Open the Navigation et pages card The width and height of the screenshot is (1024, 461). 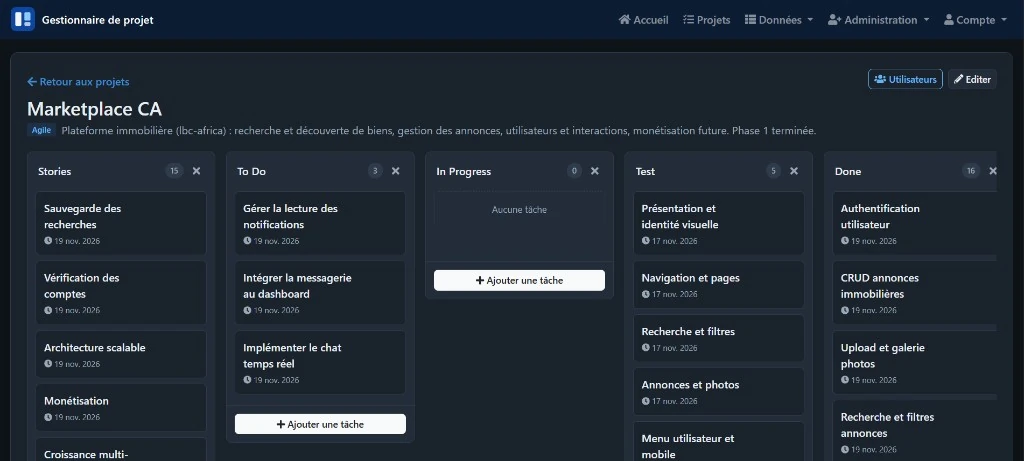(x=719, y=285)
